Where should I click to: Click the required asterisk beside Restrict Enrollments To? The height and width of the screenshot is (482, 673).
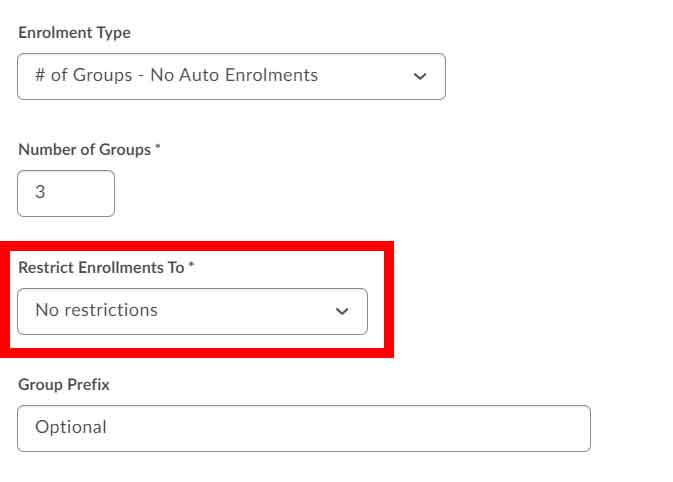(192, 267)
